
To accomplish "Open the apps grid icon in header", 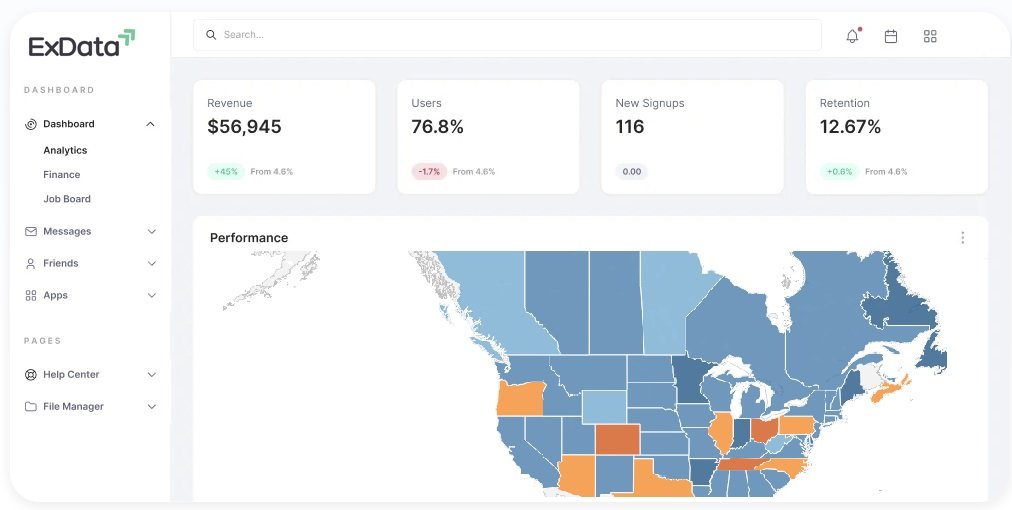I will [x=930, y=36].
